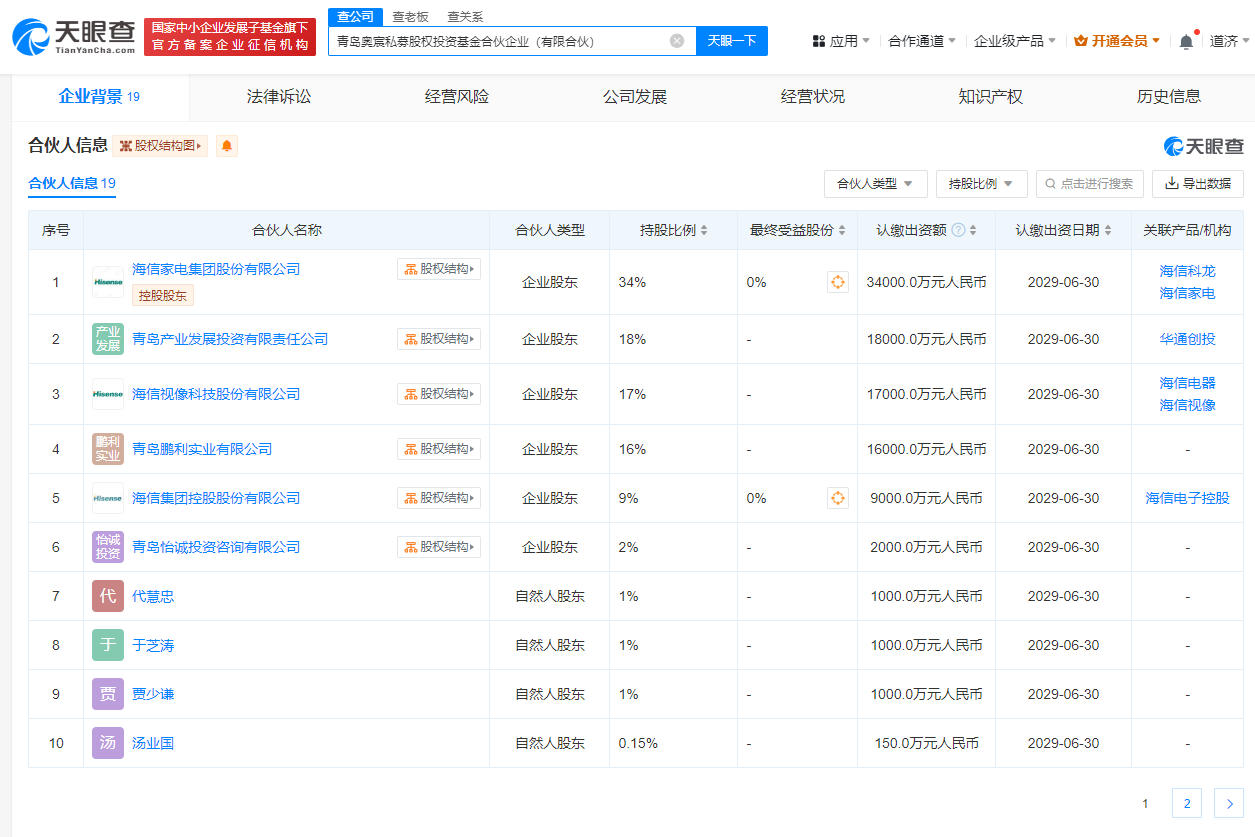Viewport: 1255px width, 837px height.
Task: Open the 开通会员 dropdown menu
Action: coord(1116,41)
